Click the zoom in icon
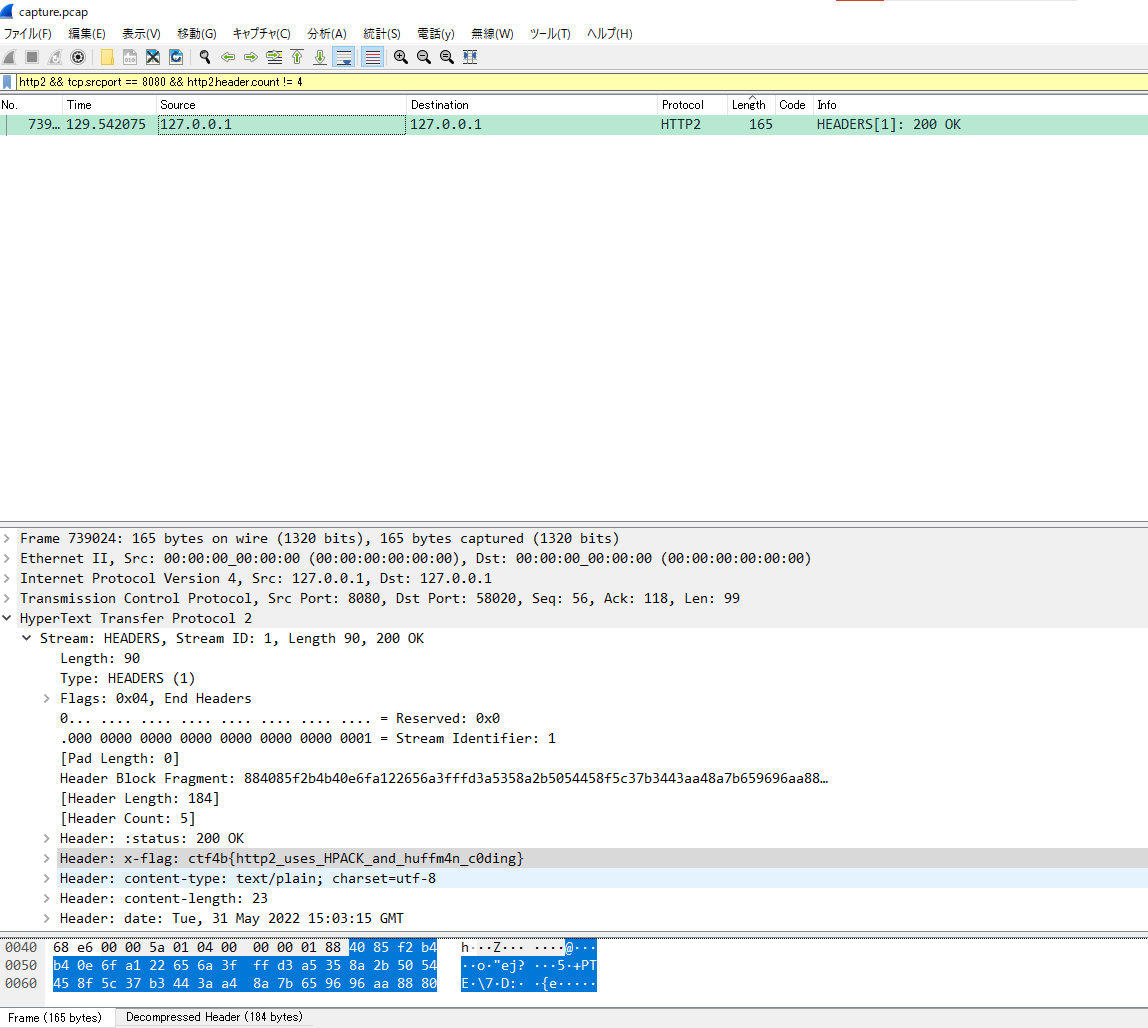This screenshot has width=1148, height=1028. (x=401, y=57)
